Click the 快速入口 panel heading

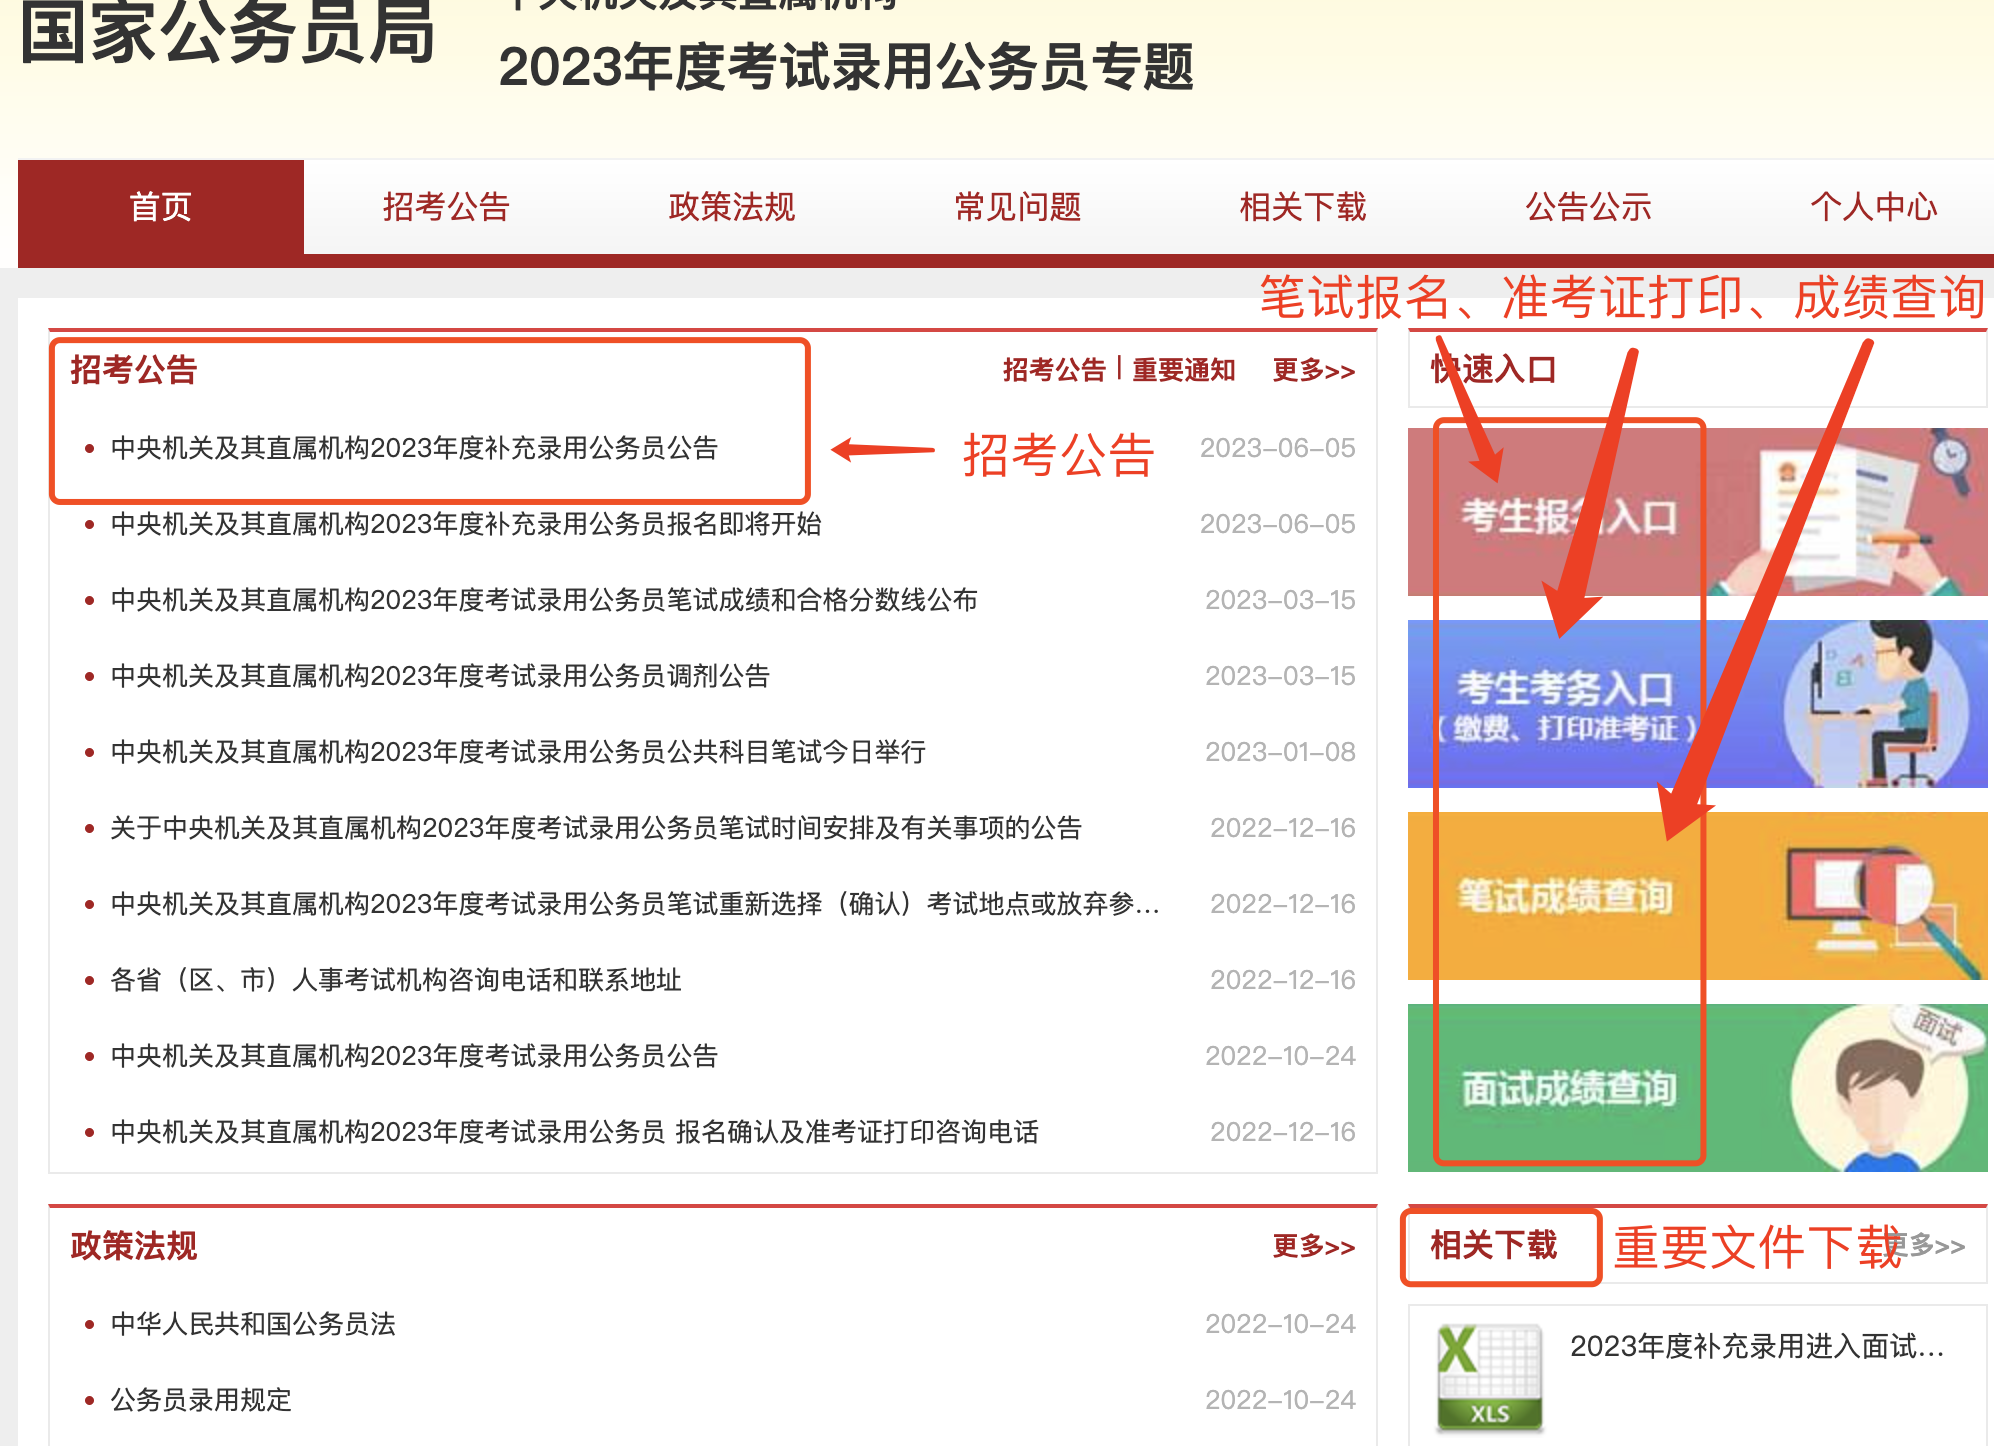[1494, 370]
